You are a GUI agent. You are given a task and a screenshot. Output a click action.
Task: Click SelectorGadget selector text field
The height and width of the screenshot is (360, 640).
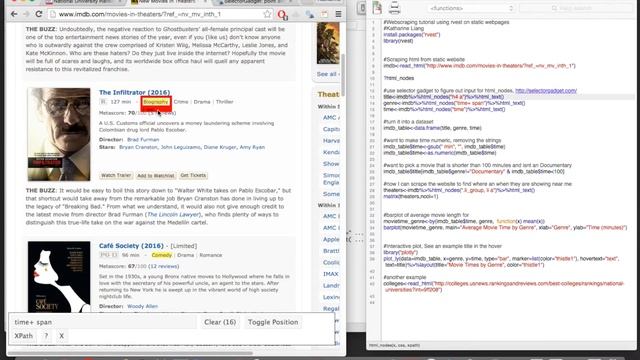pyautogui.click(x=104, y=322)
